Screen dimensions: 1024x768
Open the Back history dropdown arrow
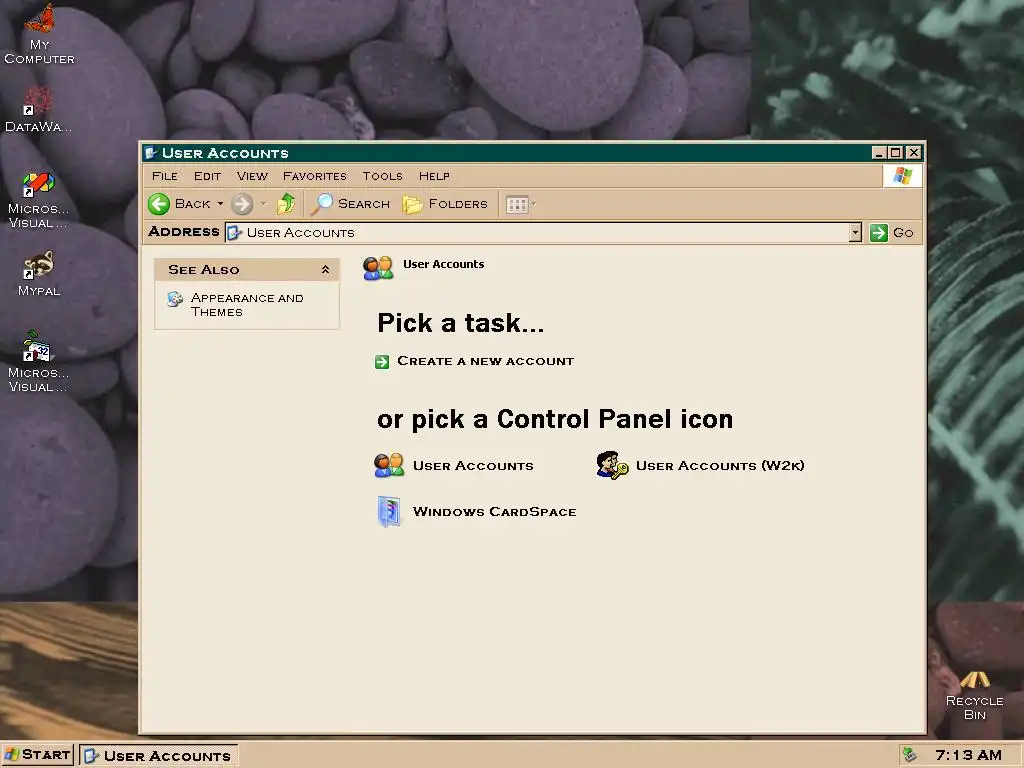pos(220,204)
